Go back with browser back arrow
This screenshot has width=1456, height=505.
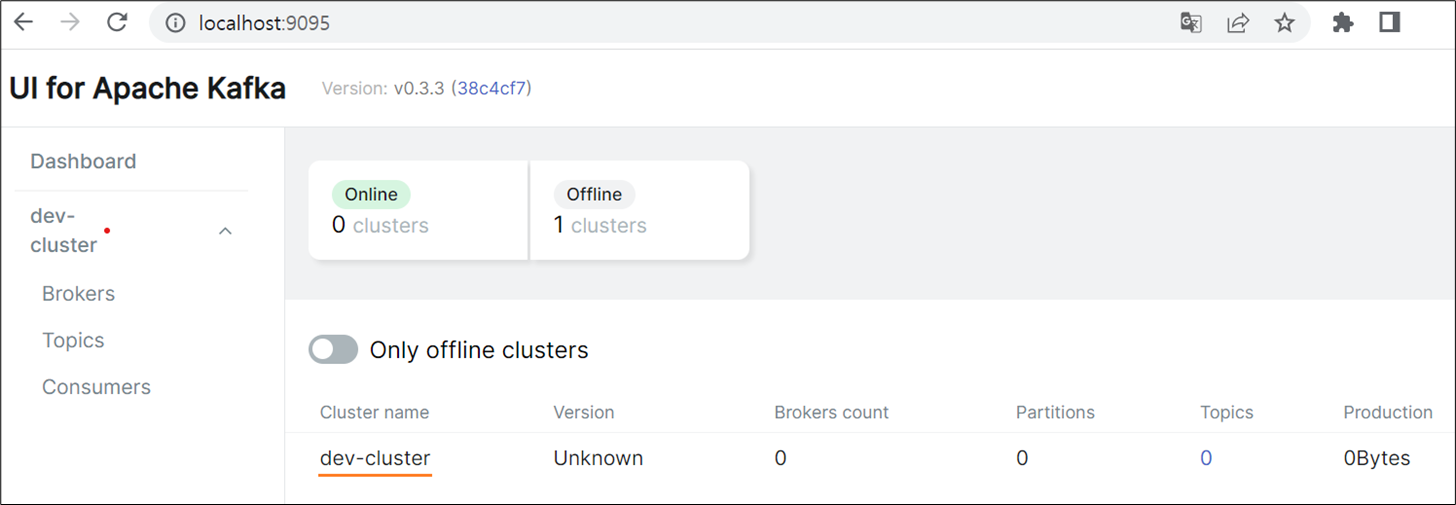point(23,23)
